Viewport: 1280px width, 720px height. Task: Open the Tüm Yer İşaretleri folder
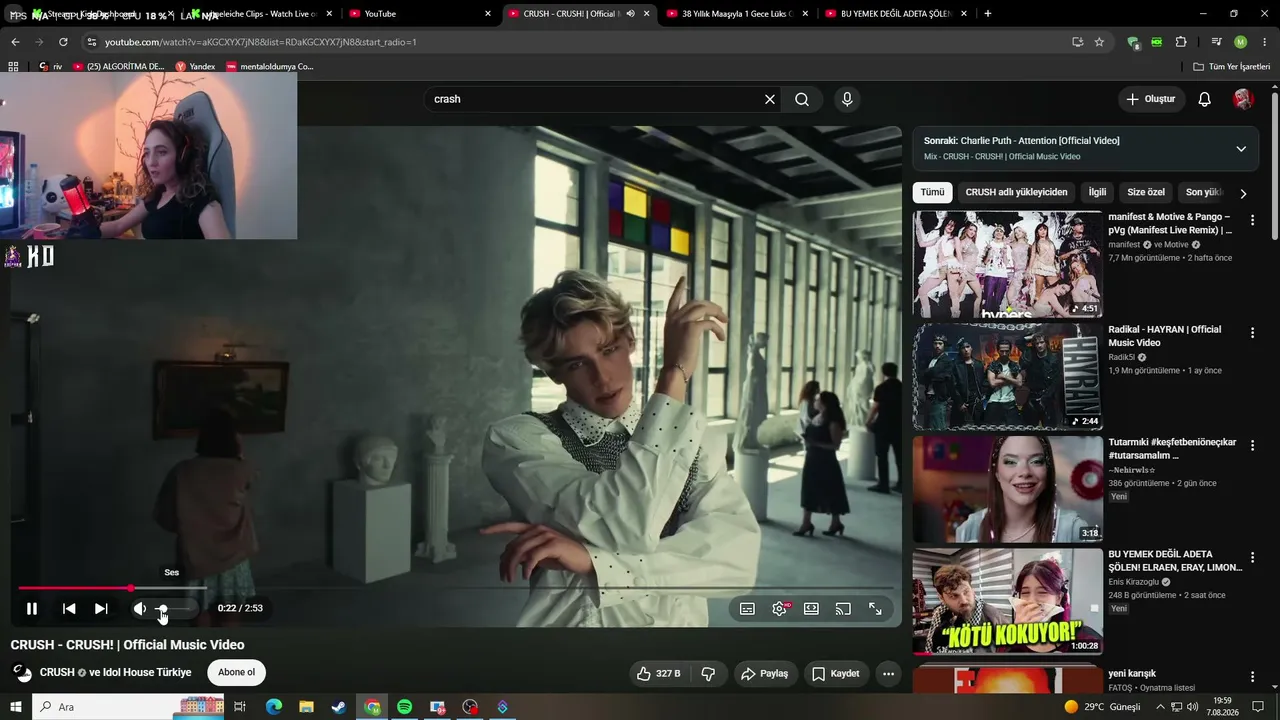[x=1232, y=67]
